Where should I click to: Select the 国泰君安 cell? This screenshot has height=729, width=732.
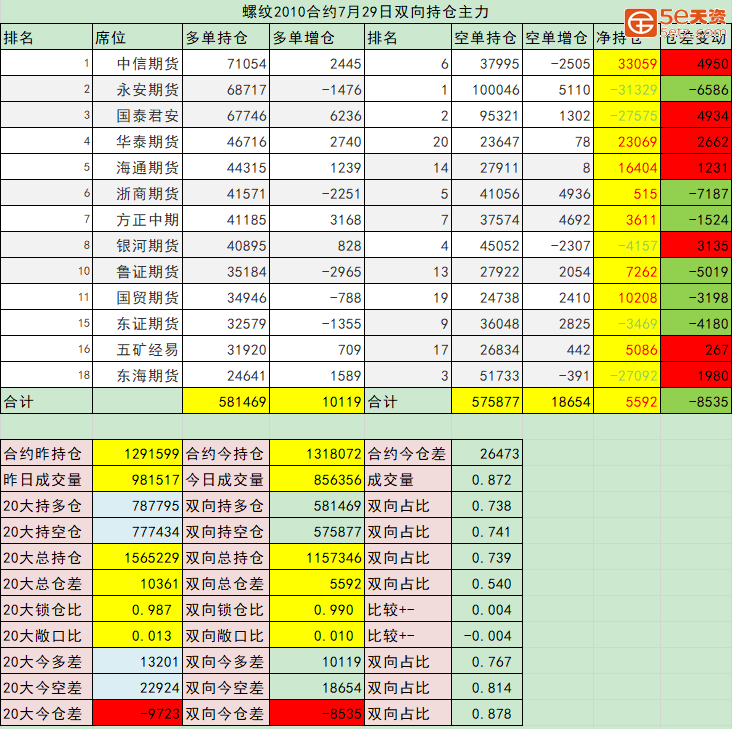point(137,116)
